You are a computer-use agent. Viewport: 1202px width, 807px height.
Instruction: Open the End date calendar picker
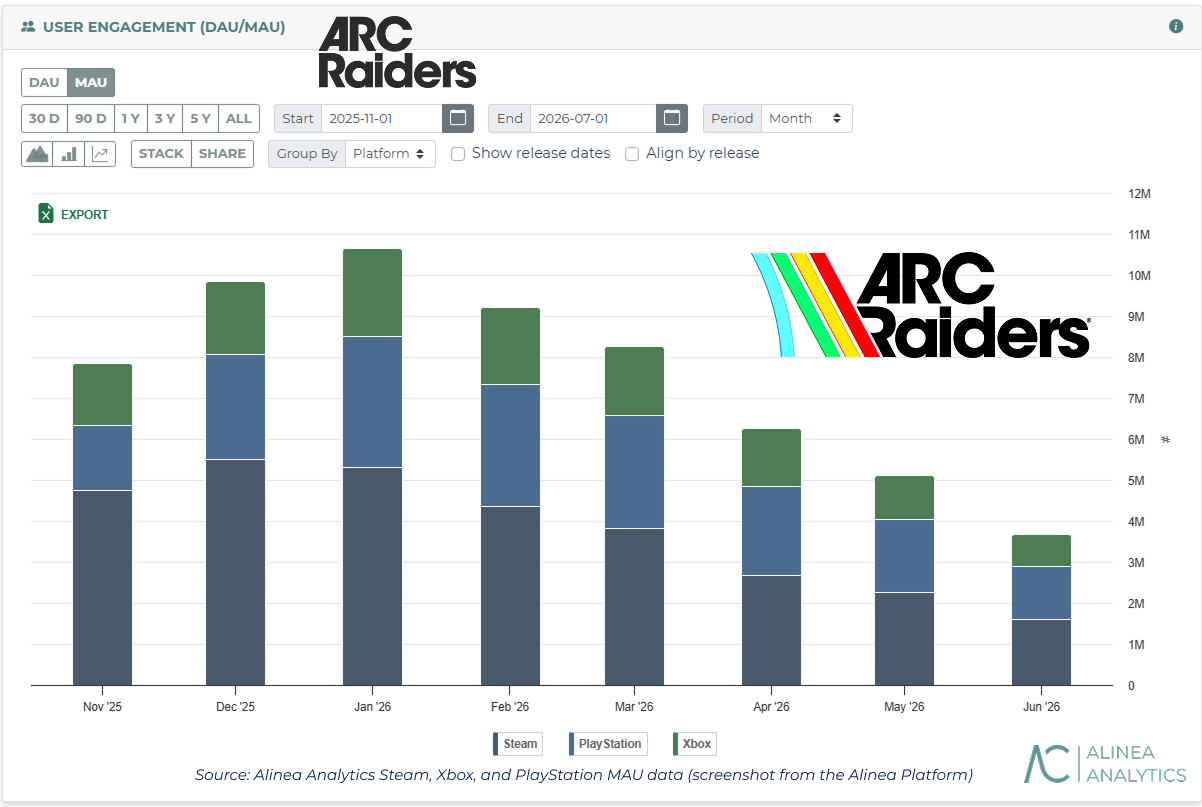click(x=672, y=118)
